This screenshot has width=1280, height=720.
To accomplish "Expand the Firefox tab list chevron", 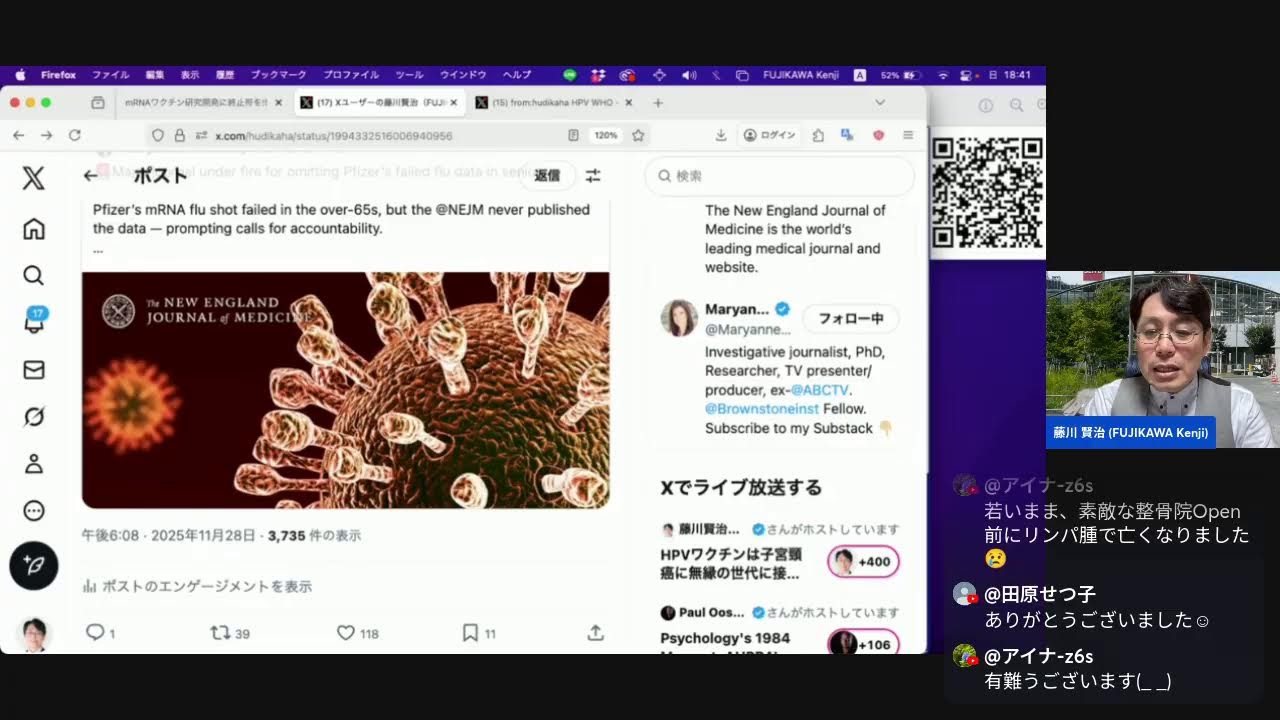I will tap(880, 103).
